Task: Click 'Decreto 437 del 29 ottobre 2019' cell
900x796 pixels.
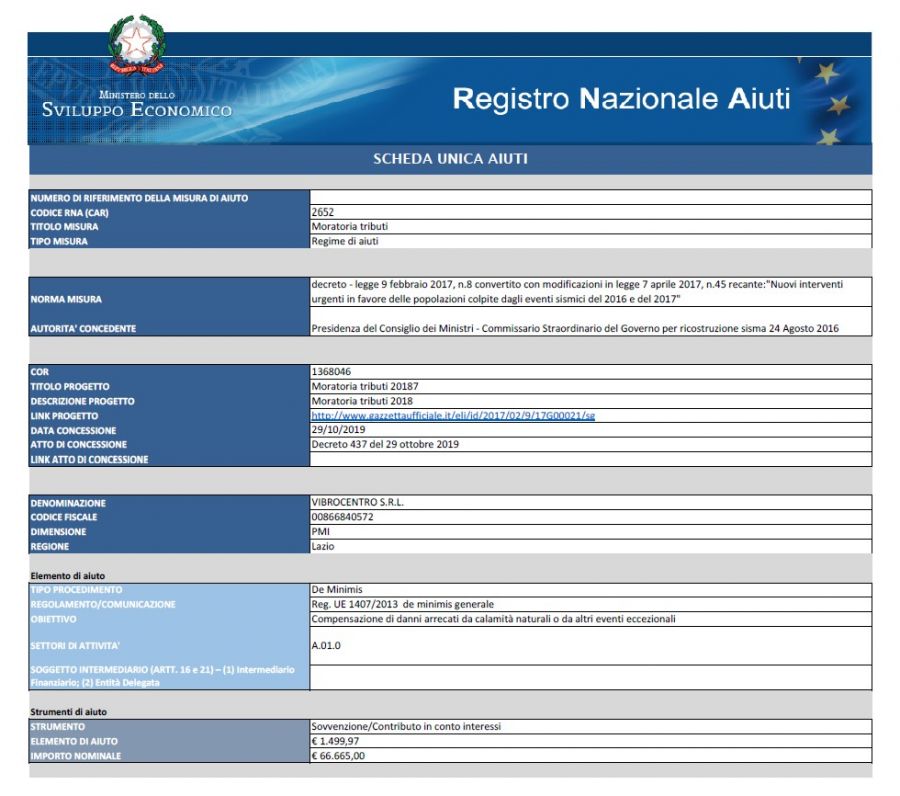Action: pyautogui.click(x=591, y=444)
